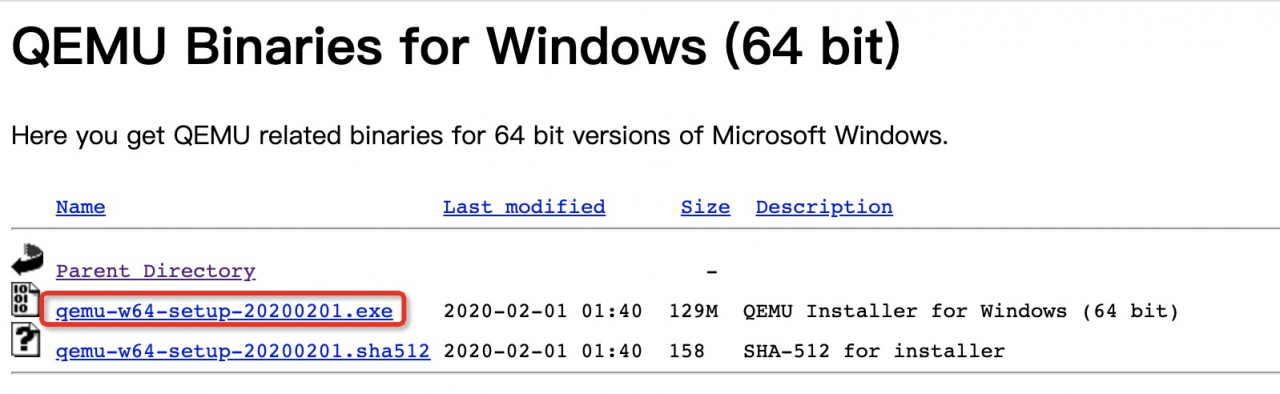The width and height of the screenshot is (1280, 394).
Task: Click the QEMU Installer for Windows description text
Action: pyautogui.click(x=961, y=311)
